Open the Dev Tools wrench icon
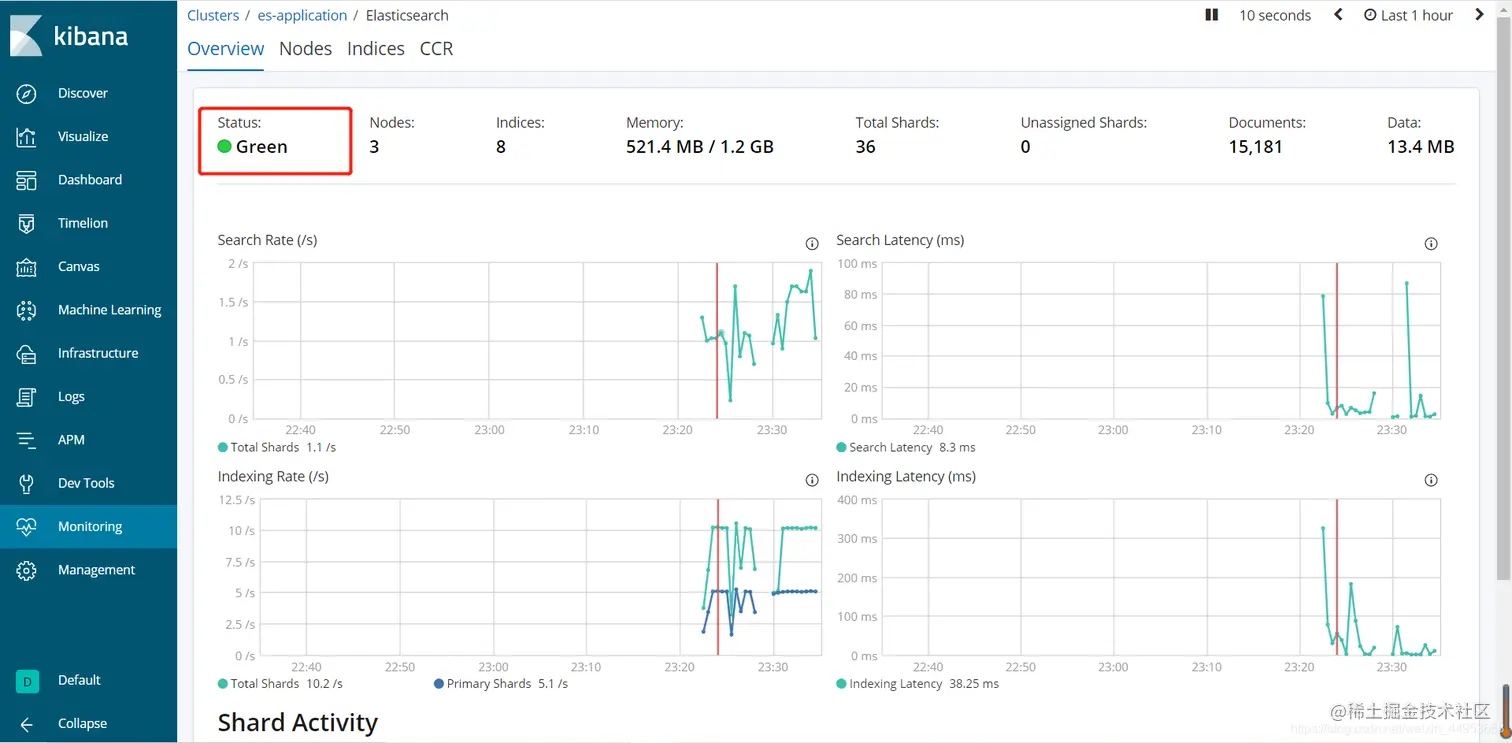Image resolution: width=1512 pixels, height=743 pixels. tap(27, 483)
